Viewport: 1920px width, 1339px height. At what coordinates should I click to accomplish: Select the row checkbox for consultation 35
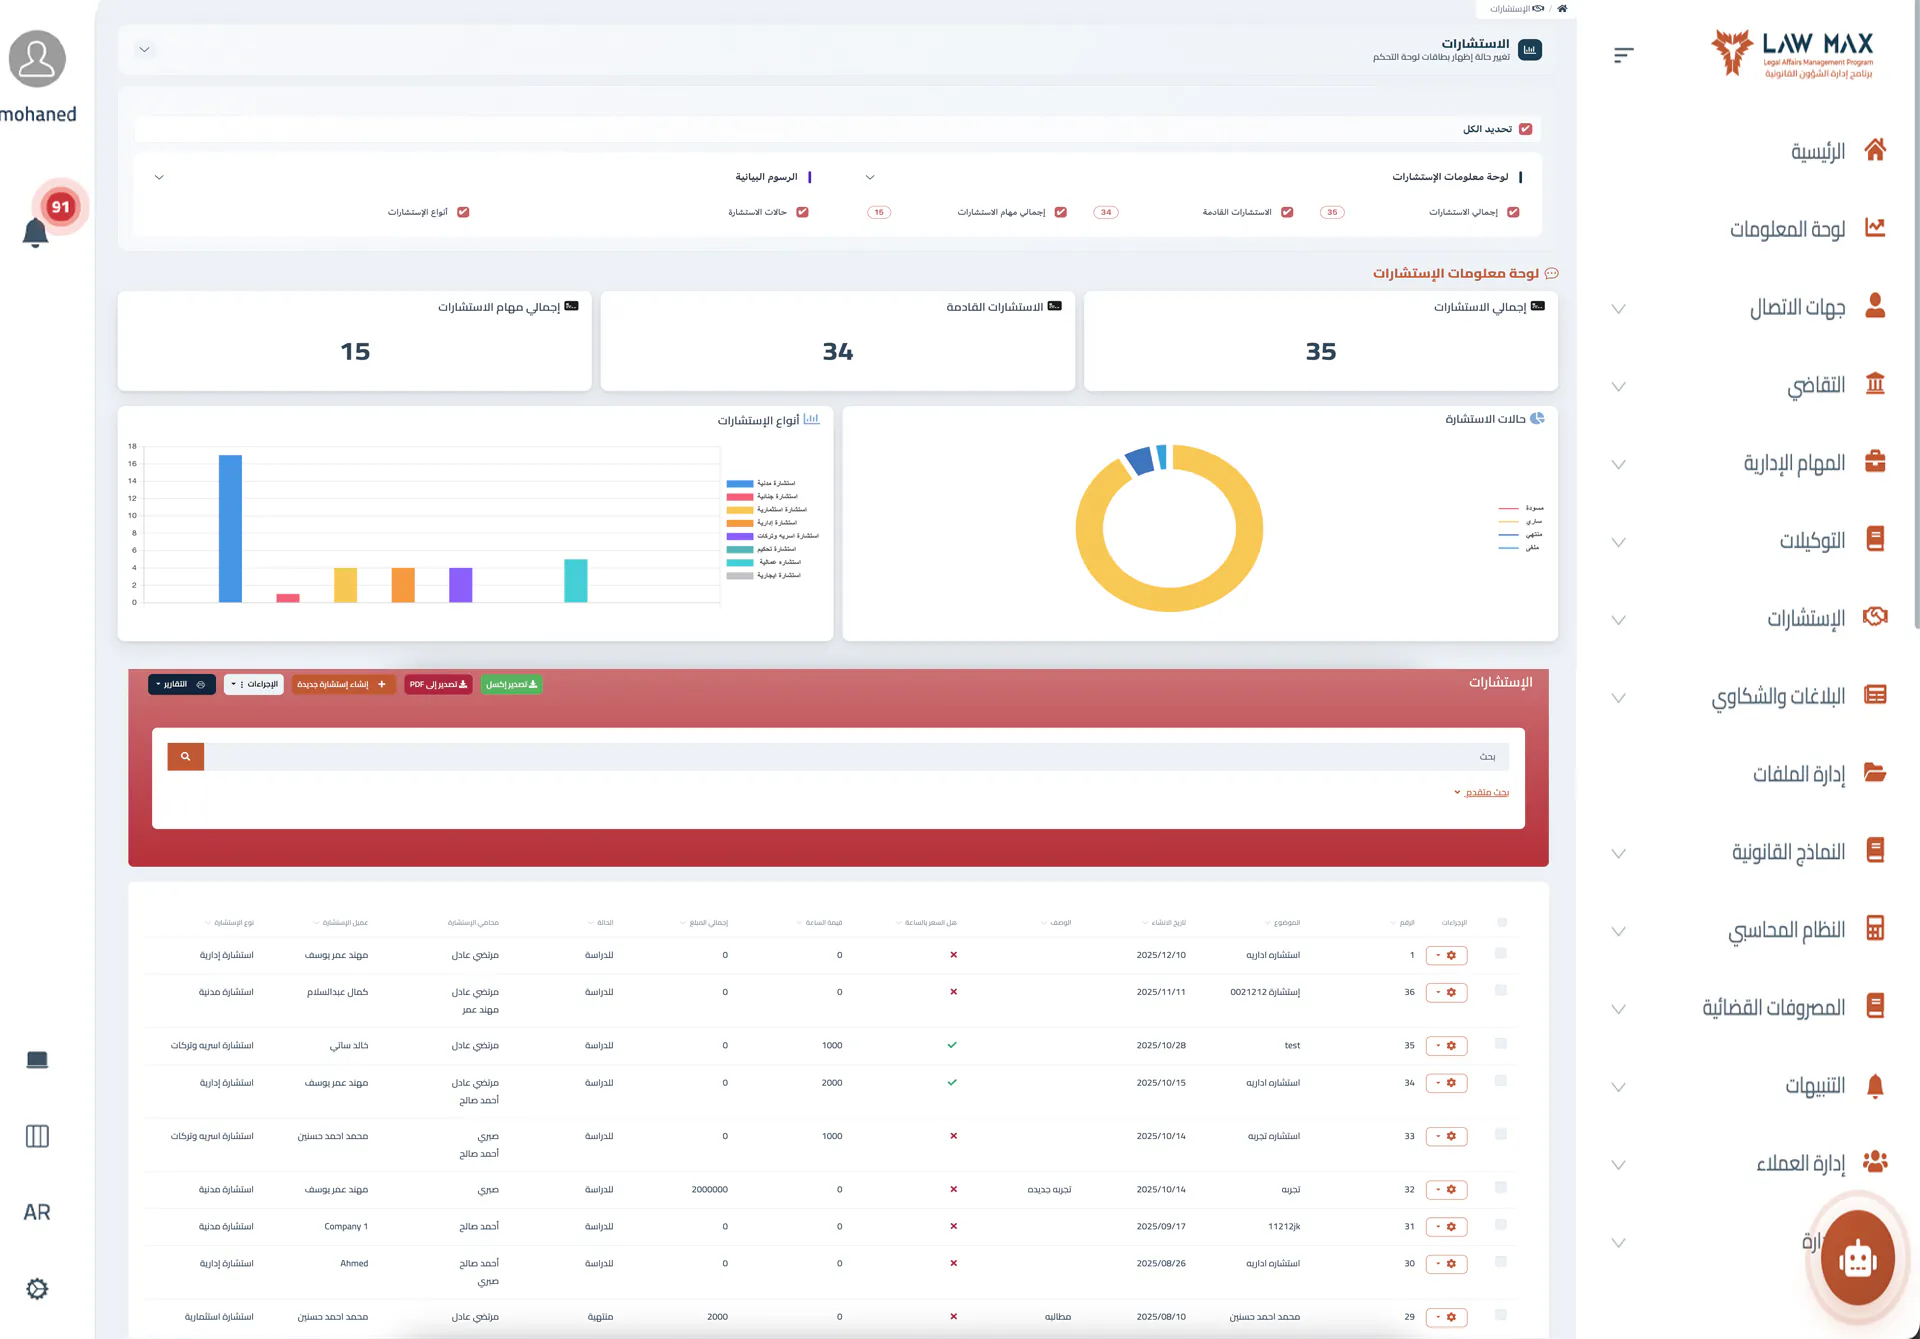[1500, 1044]
